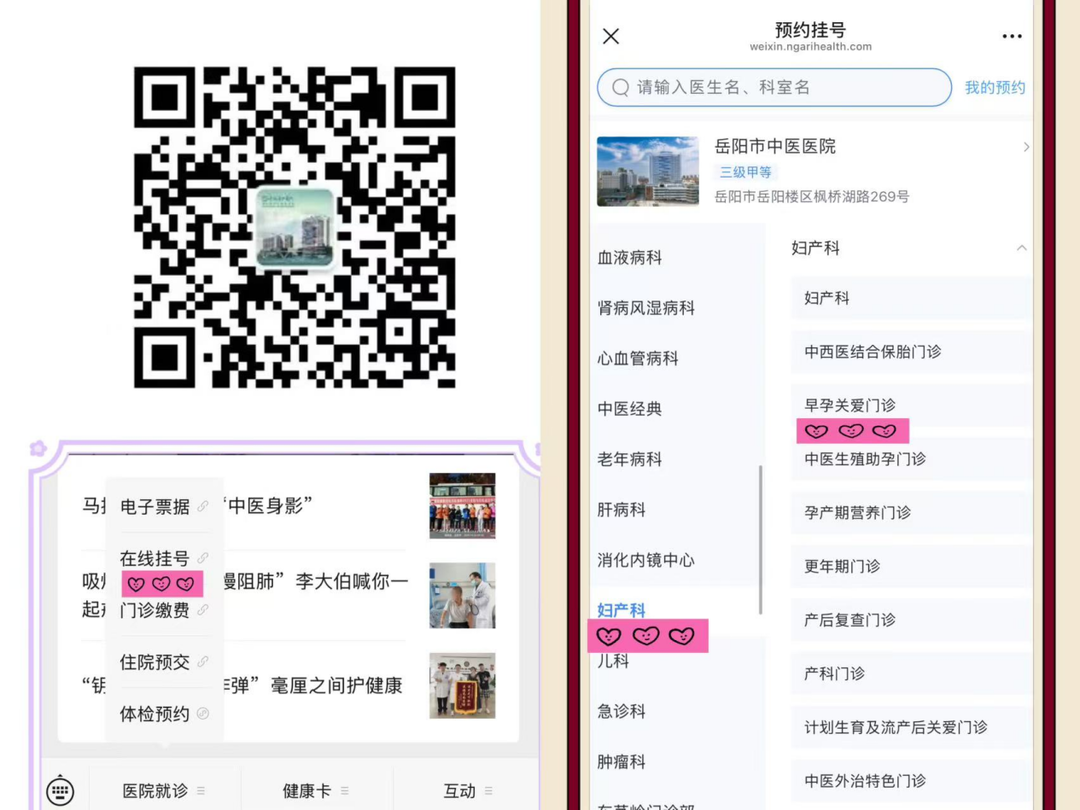1080x810 pixels.
Task: Select 肿瘤科 department
Action: (621, 762)
